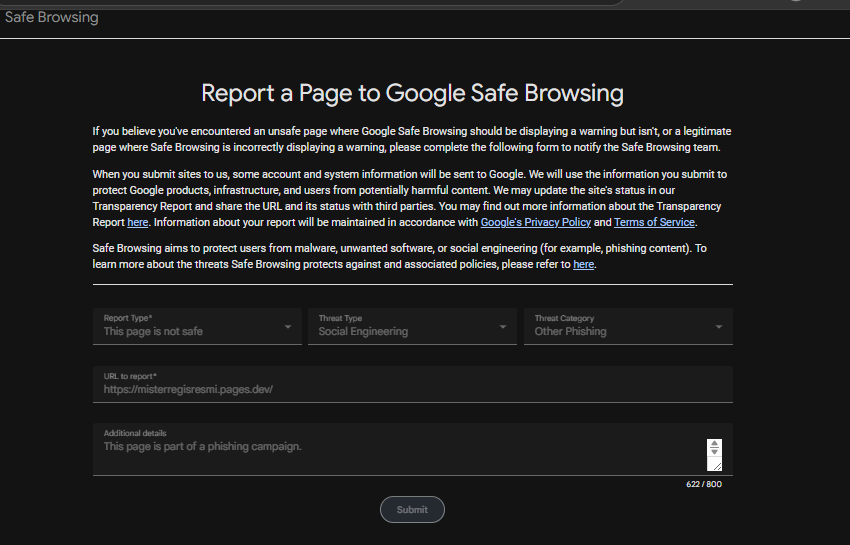Open the Social Engineering threat type dropdown
This screenshot has height=545, width=850.
(412, 326)
